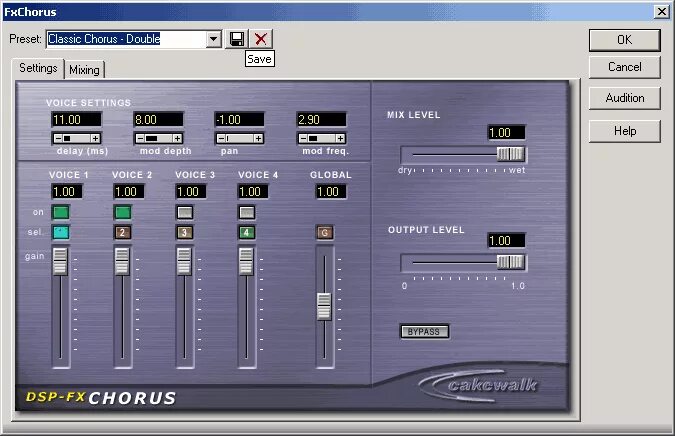
Task: Toggle Voice 1 on switch
Action: pos(61,212)
